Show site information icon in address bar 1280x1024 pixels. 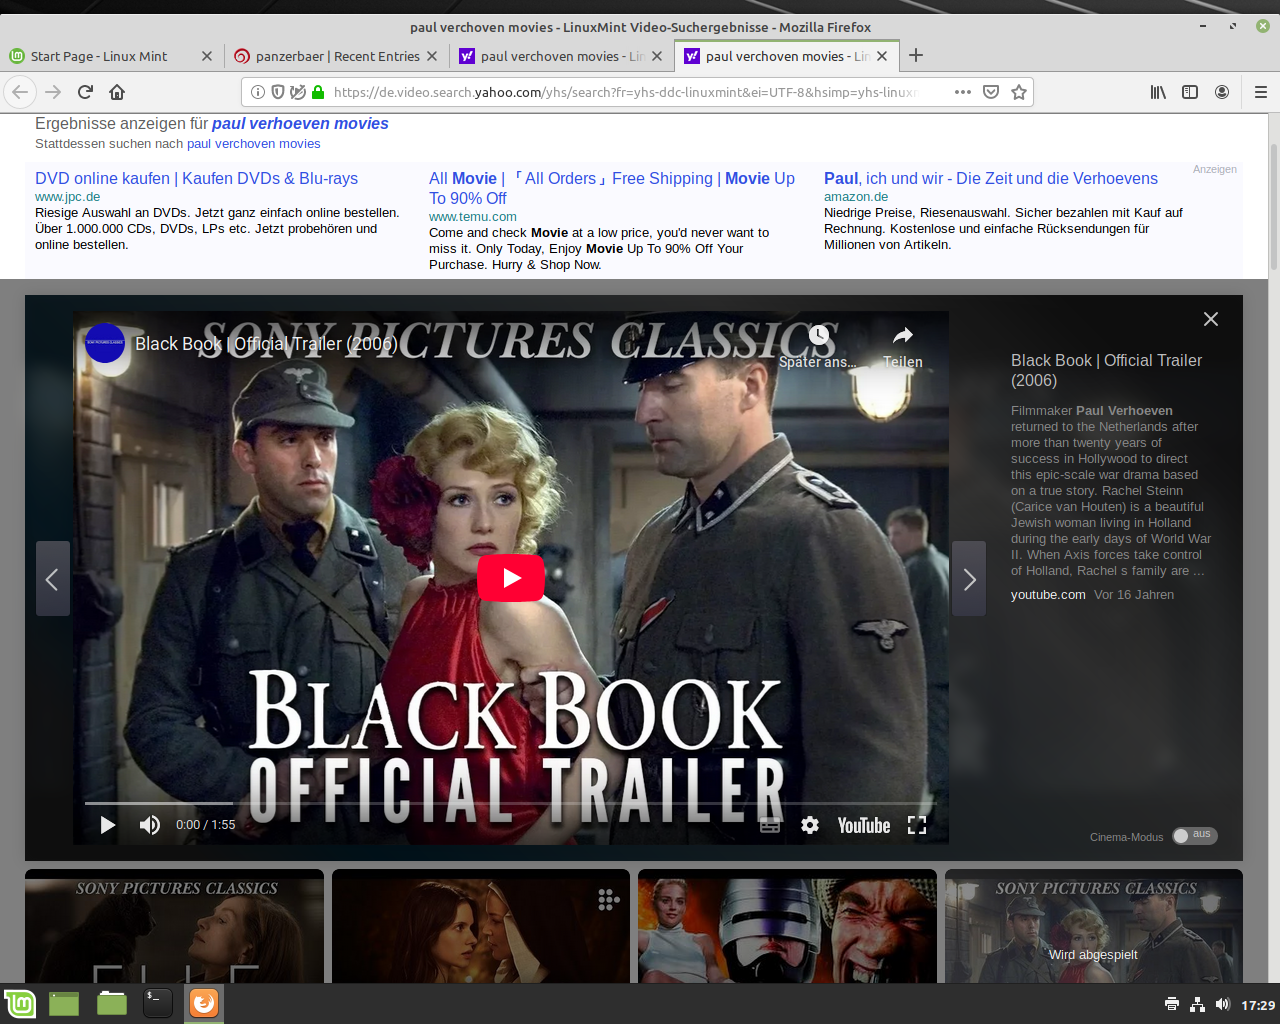coord(258,92)
